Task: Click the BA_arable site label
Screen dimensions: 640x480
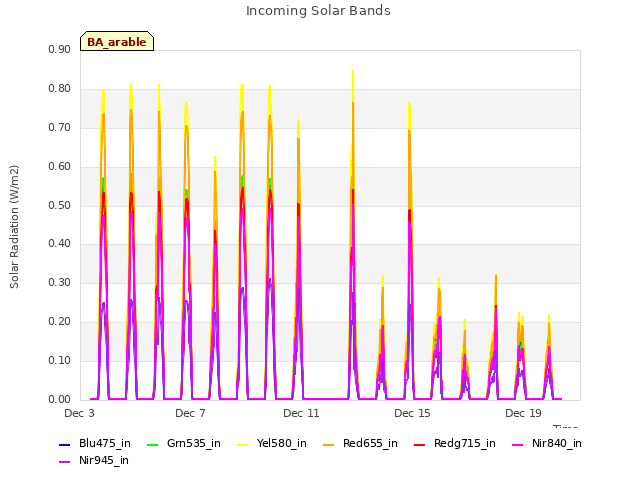Action: (117, 42)
